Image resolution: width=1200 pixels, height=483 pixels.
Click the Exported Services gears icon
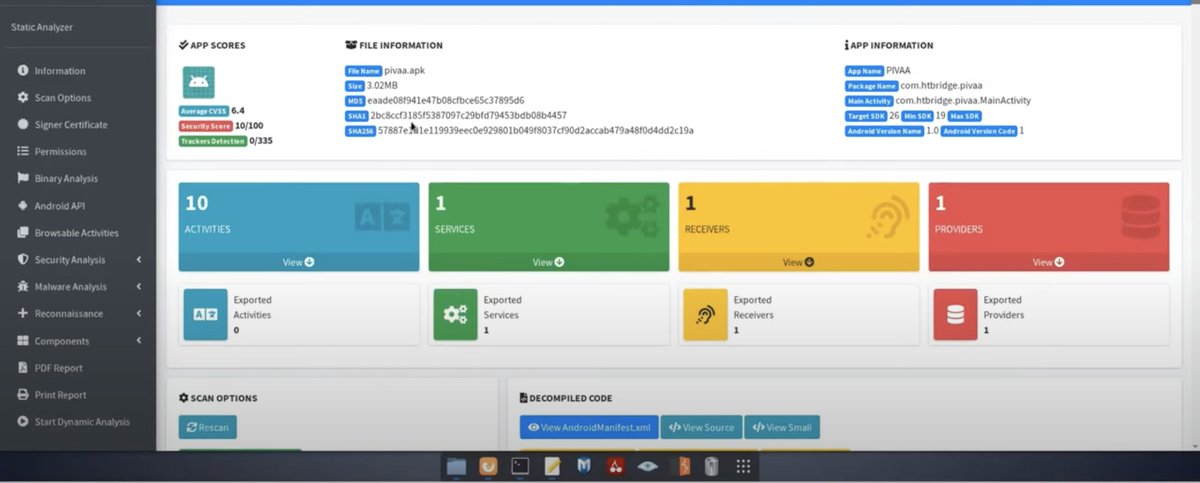pos(455,314)
